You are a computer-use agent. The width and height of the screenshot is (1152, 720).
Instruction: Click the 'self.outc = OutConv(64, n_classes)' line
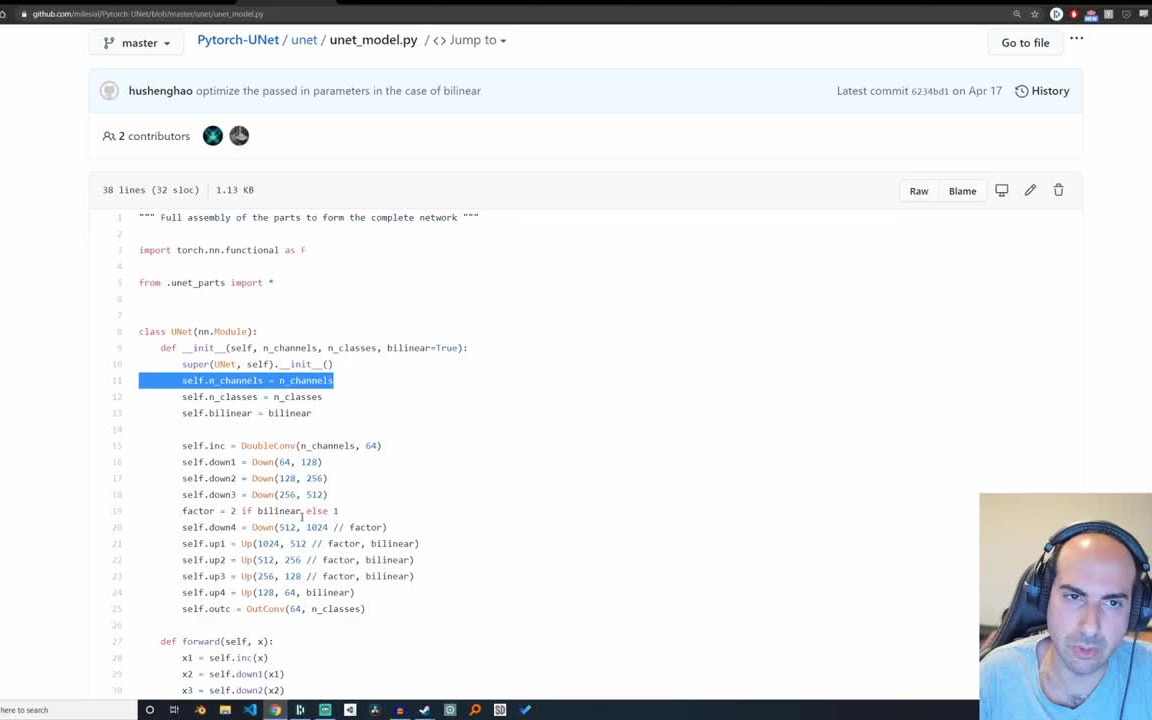click(273, 609)
